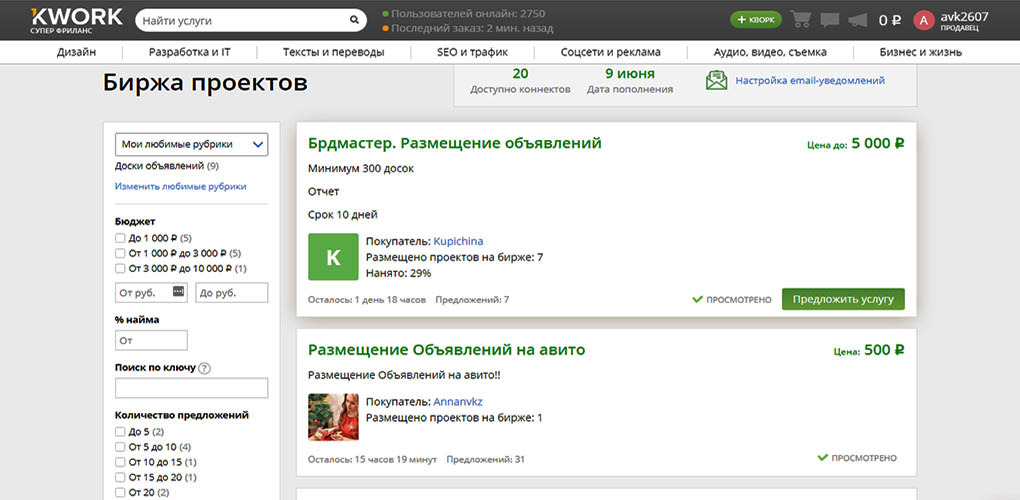Click the 0 ₽ balance in header

tap(890, 20)
